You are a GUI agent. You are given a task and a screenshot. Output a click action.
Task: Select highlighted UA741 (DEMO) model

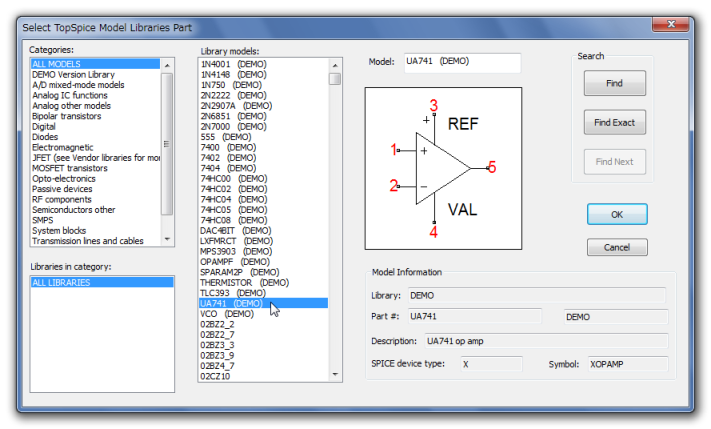[x=263, y=303]
